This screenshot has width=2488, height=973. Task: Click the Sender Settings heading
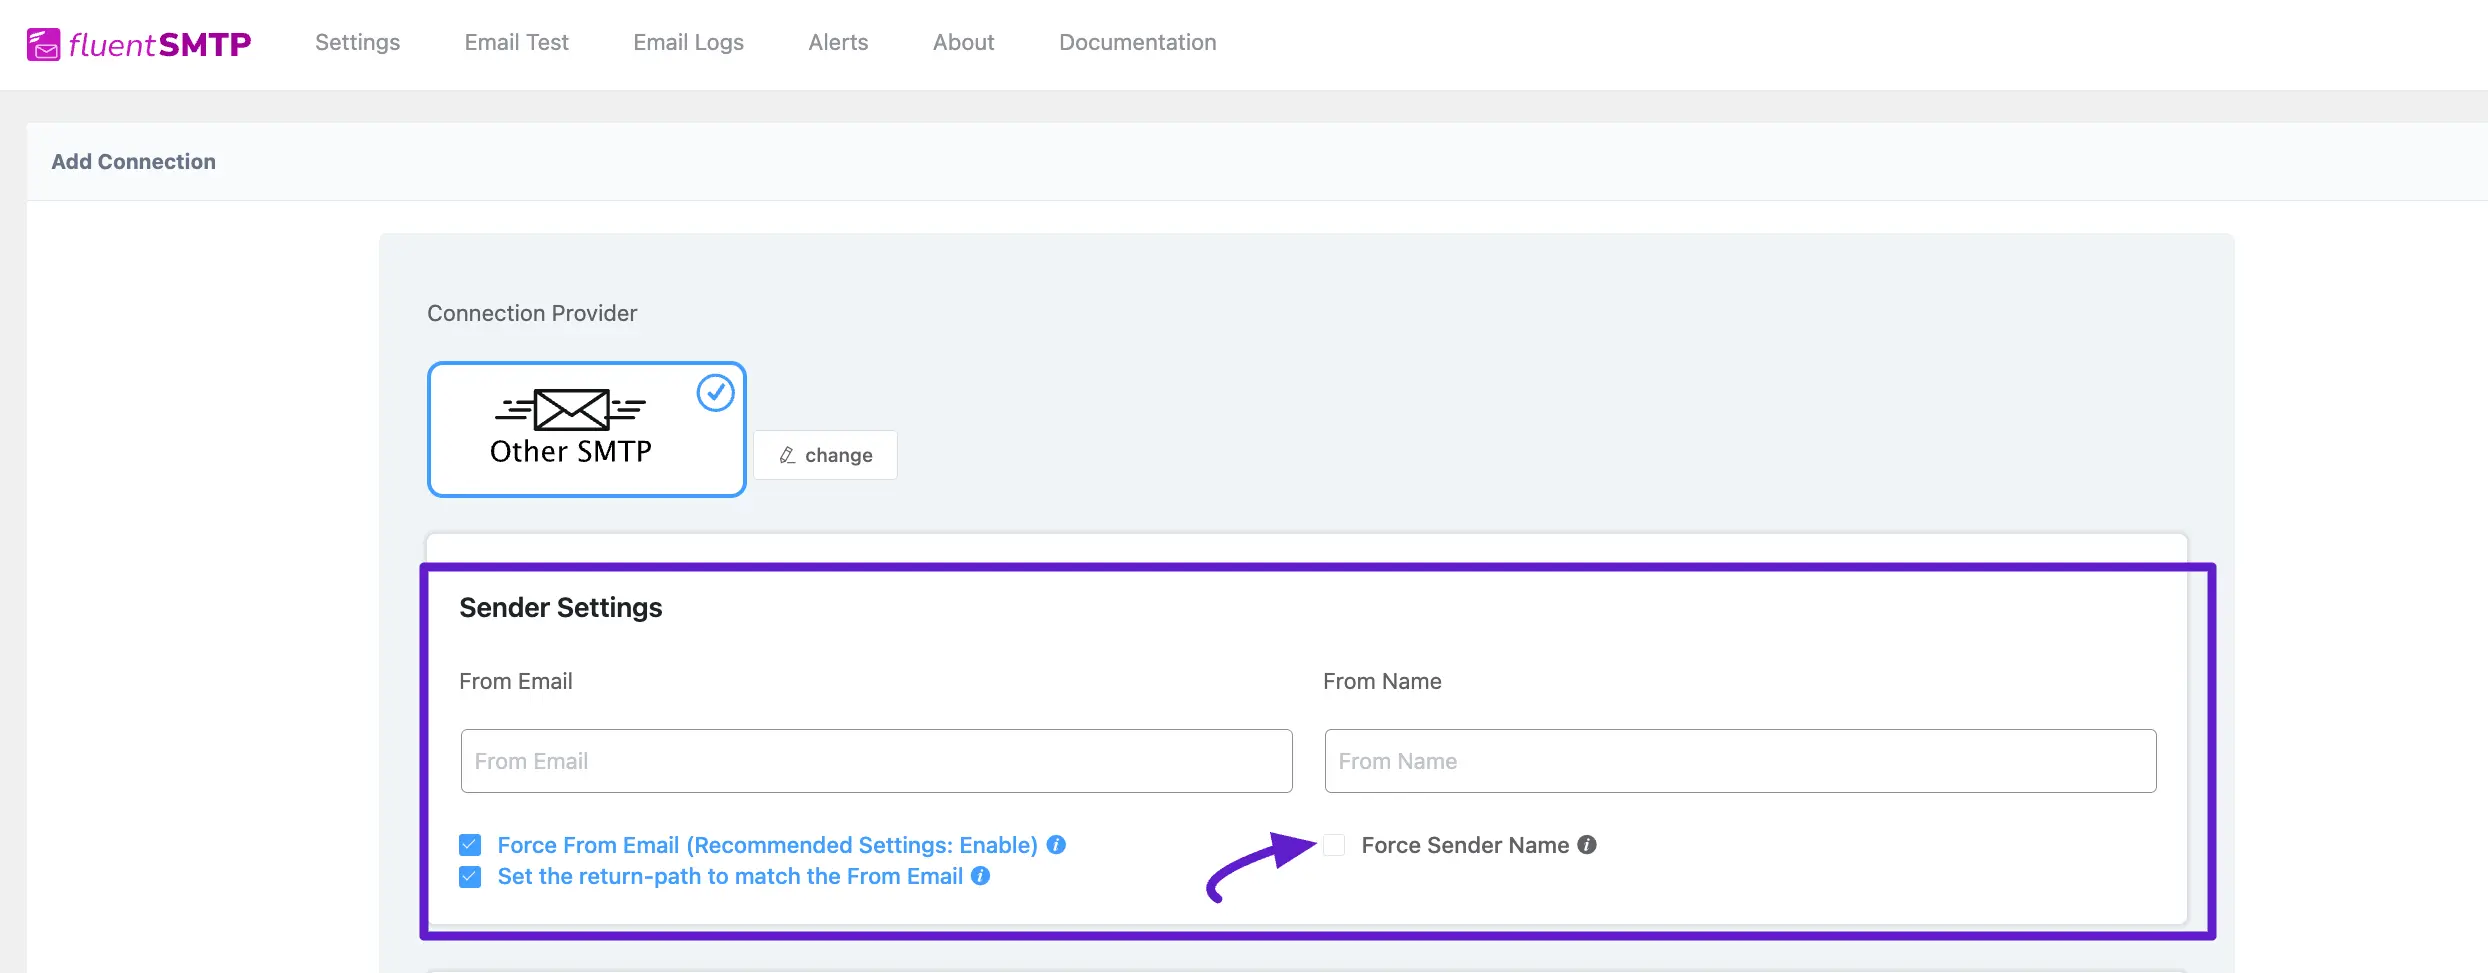pyautogui.click(x=560, y=607)
